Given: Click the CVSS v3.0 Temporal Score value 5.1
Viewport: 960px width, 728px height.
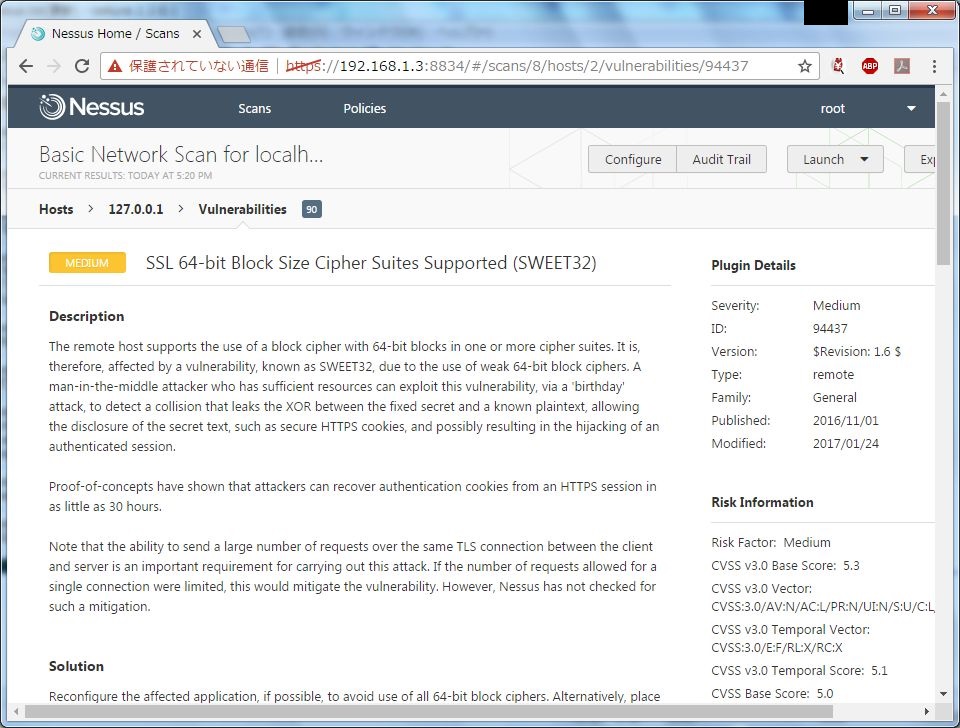Looking at the screenshot, I should (879, 671).
